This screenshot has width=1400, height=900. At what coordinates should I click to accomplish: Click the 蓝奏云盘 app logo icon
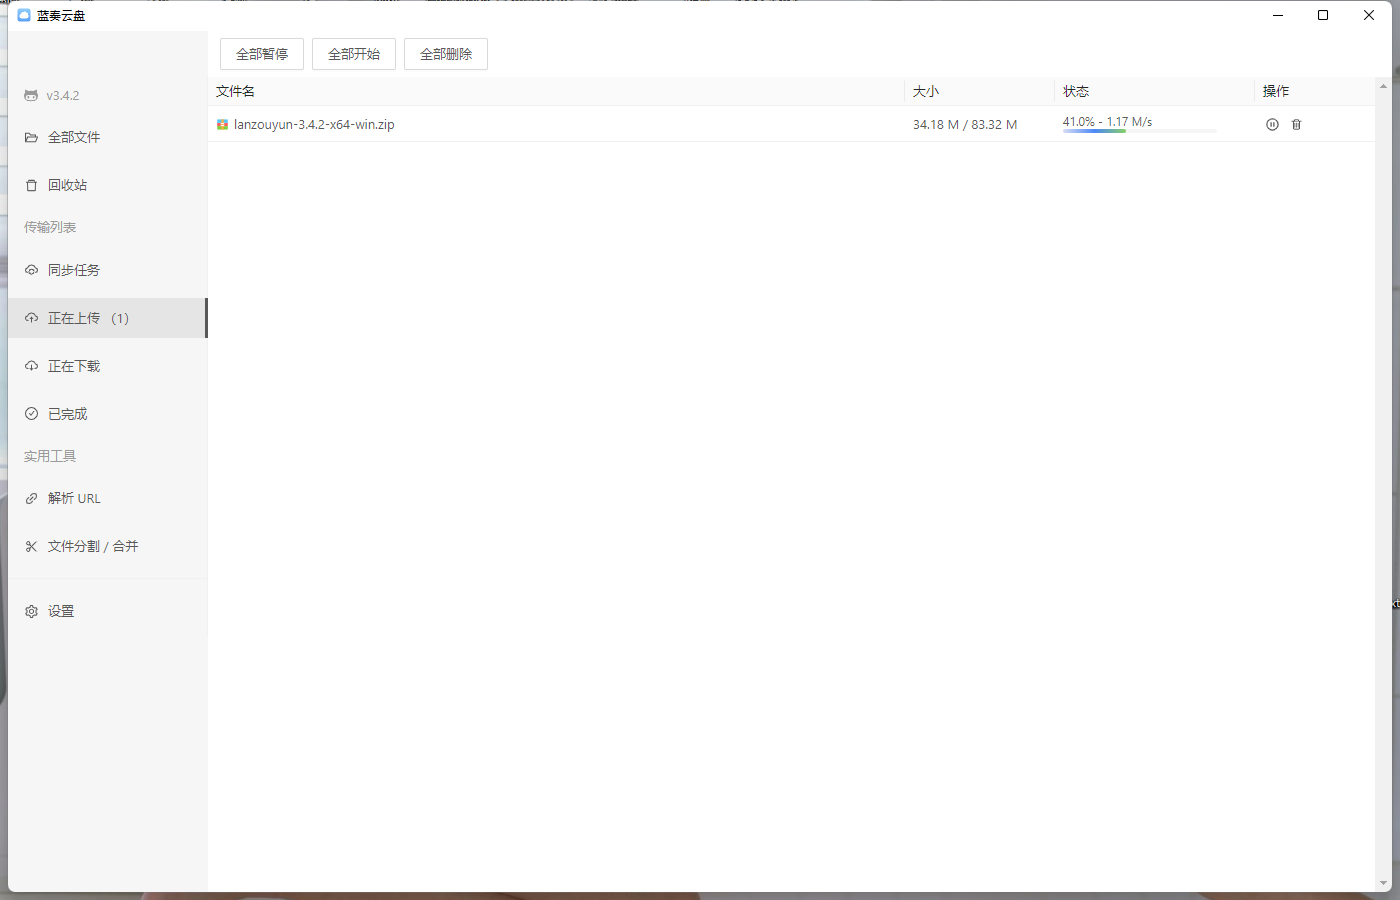point(24,15)
